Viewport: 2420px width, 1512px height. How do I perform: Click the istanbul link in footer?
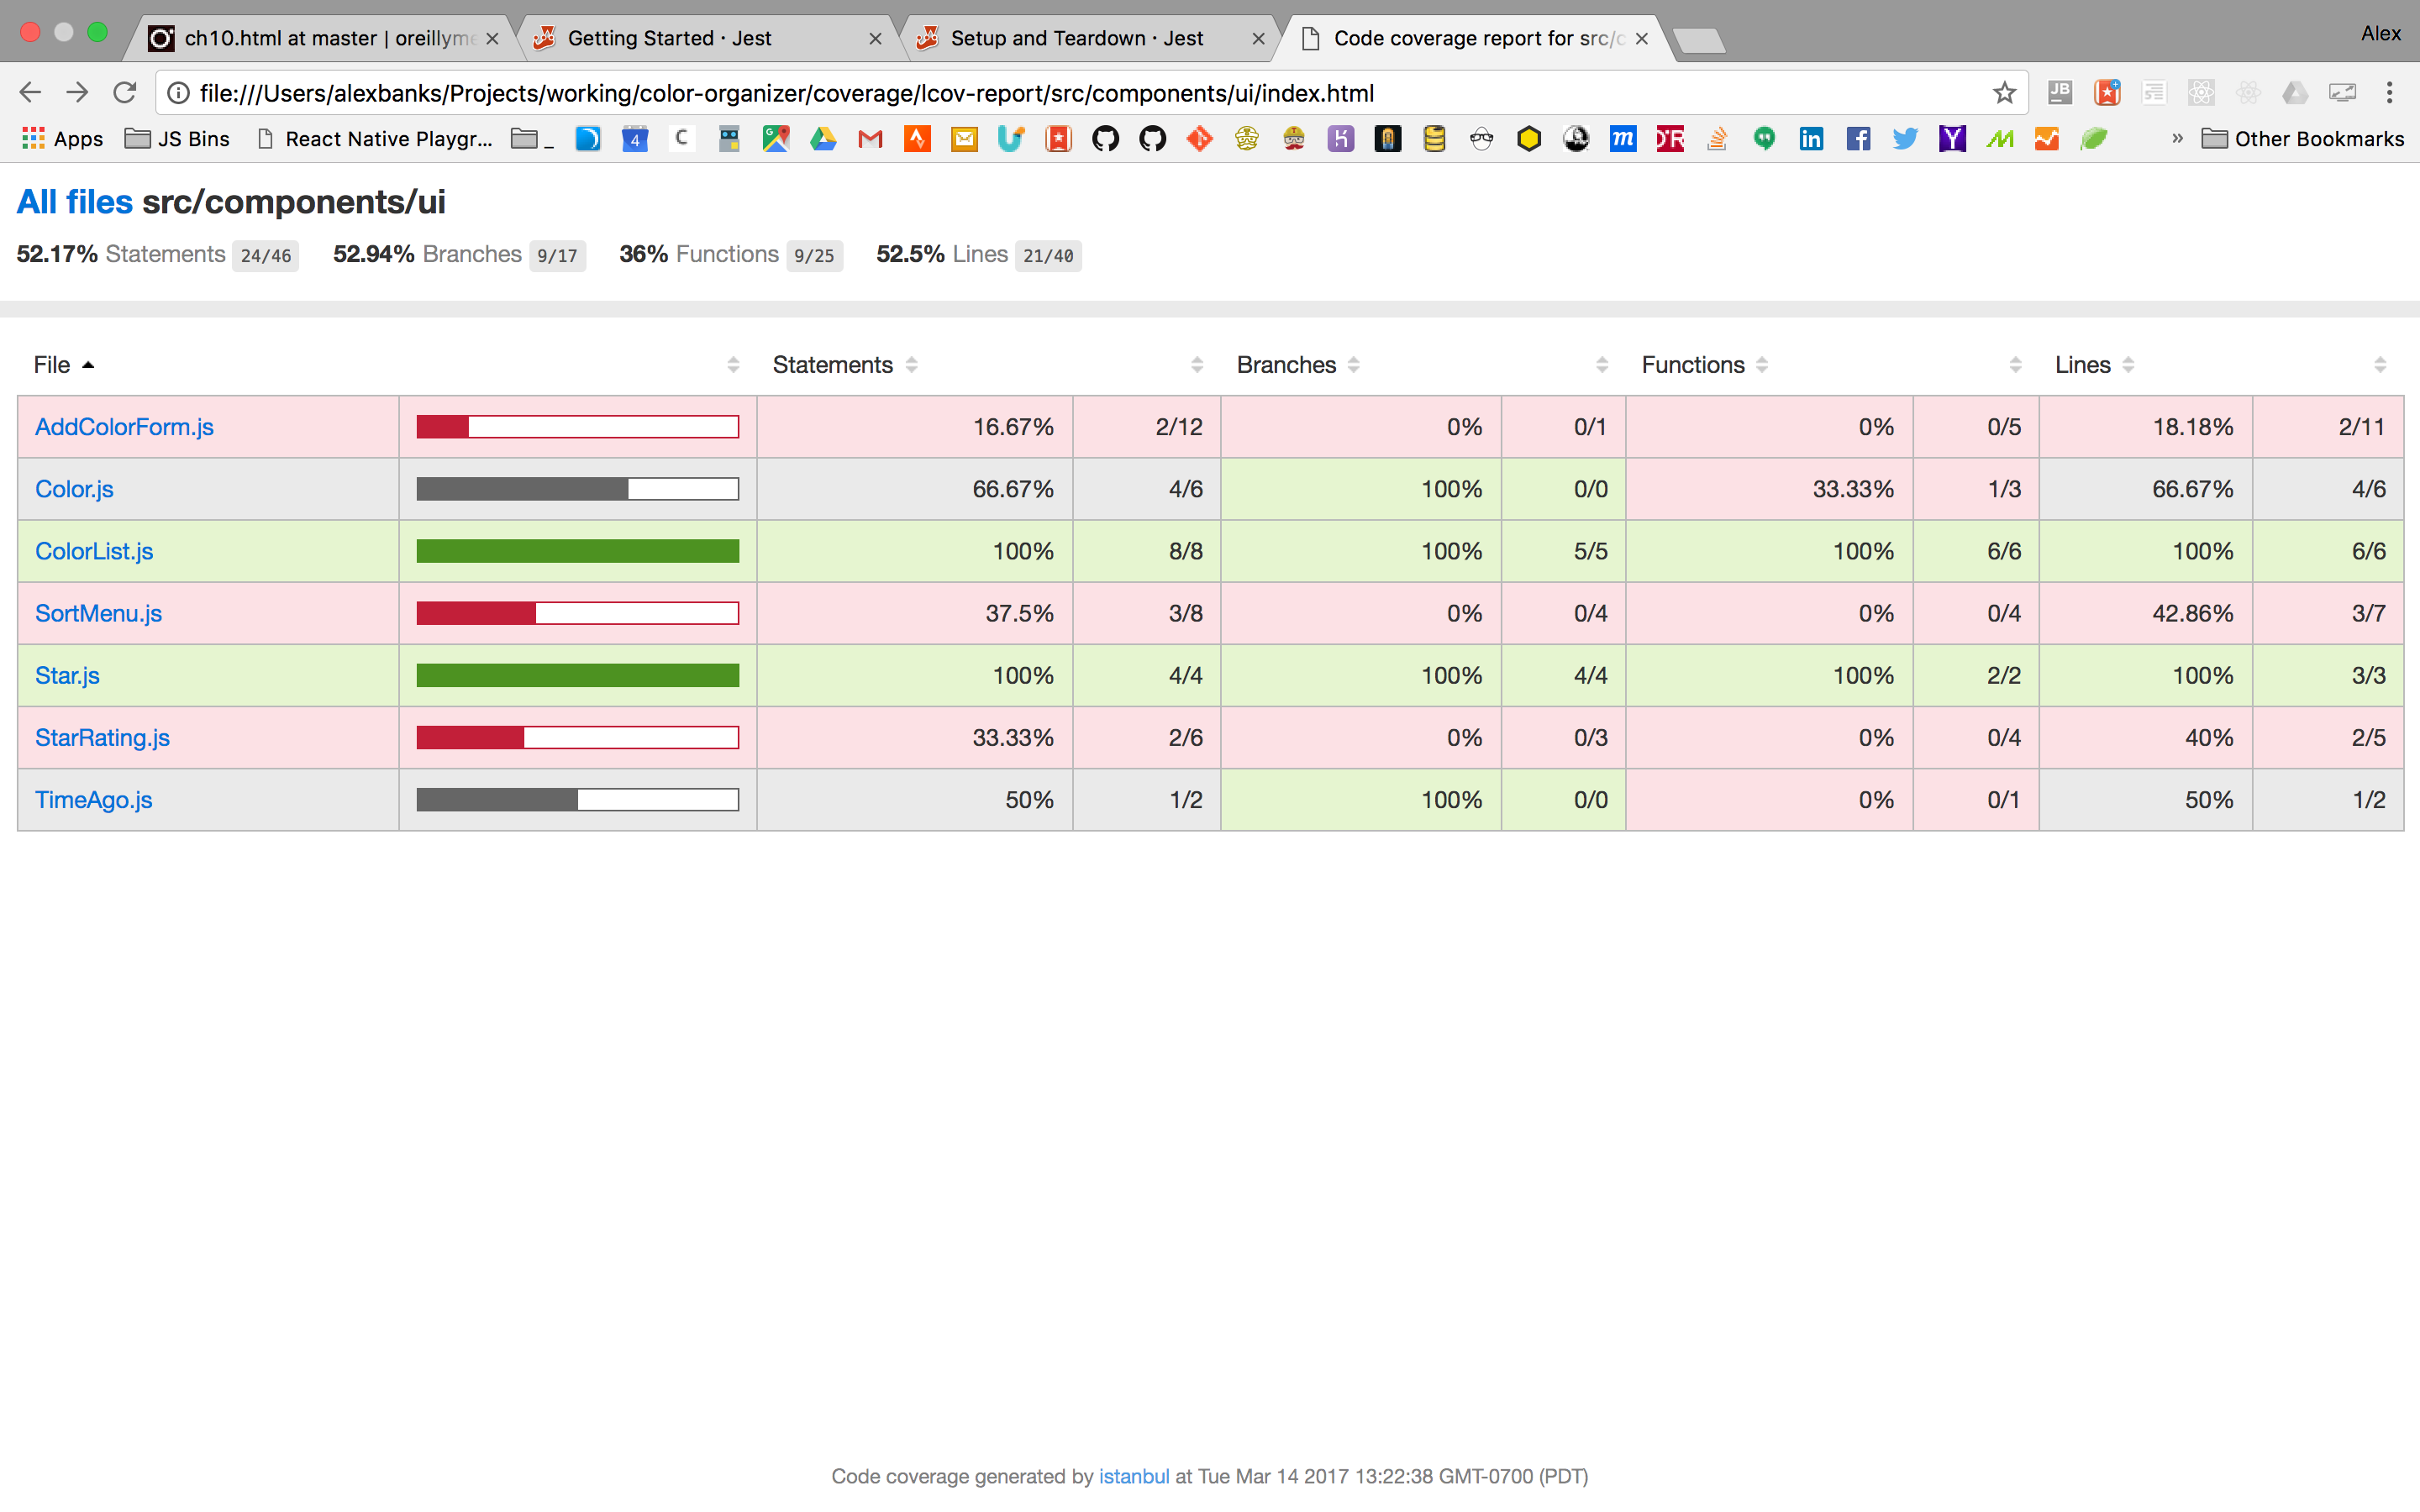[1133, 1476]
